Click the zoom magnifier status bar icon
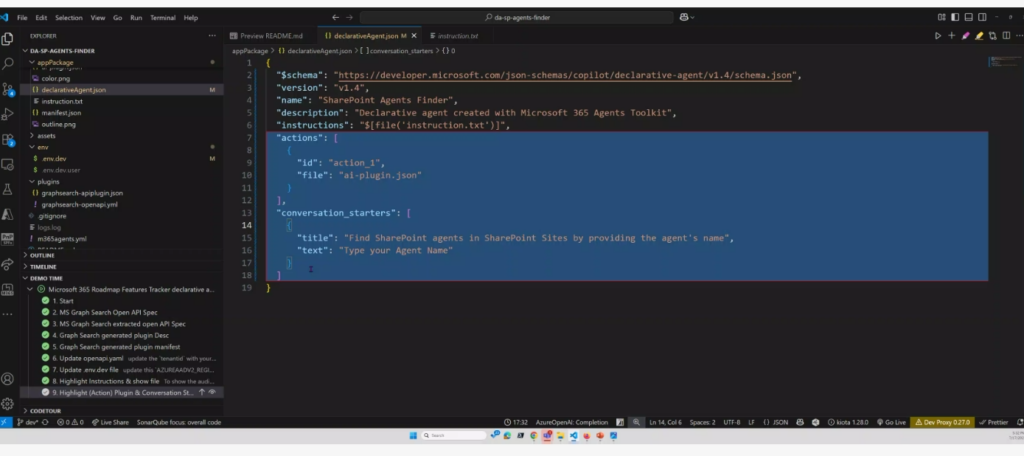This screenshot has height=456, width=1024. pyautogui.click(x=635, y=423)
